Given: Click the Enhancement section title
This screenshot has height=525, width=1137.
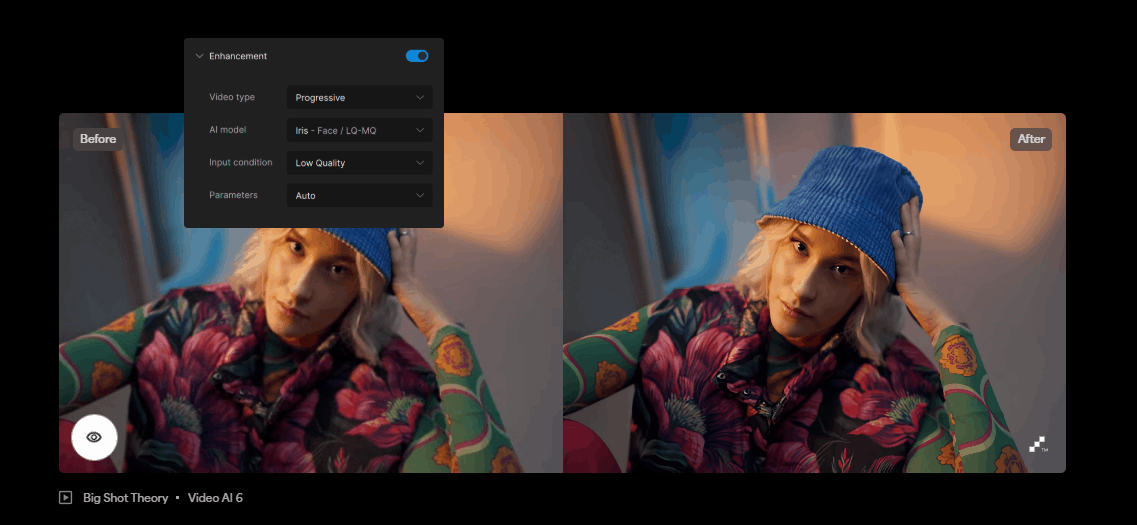Looking at the screenshot, I should click(238, 56).
